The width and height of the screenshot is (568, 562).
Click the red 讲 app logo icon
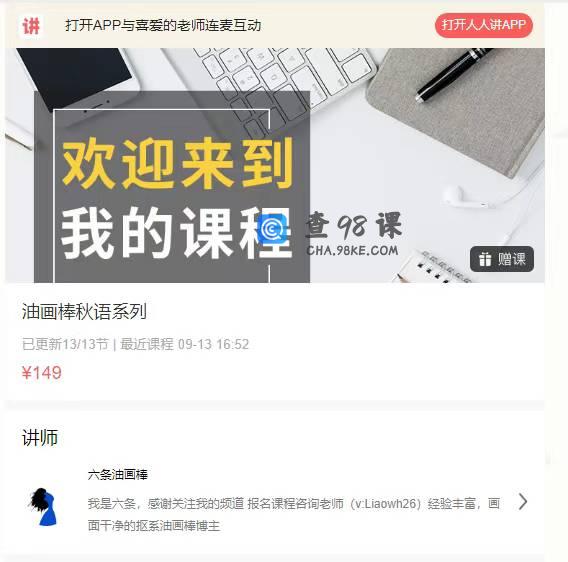click(30, 26)
